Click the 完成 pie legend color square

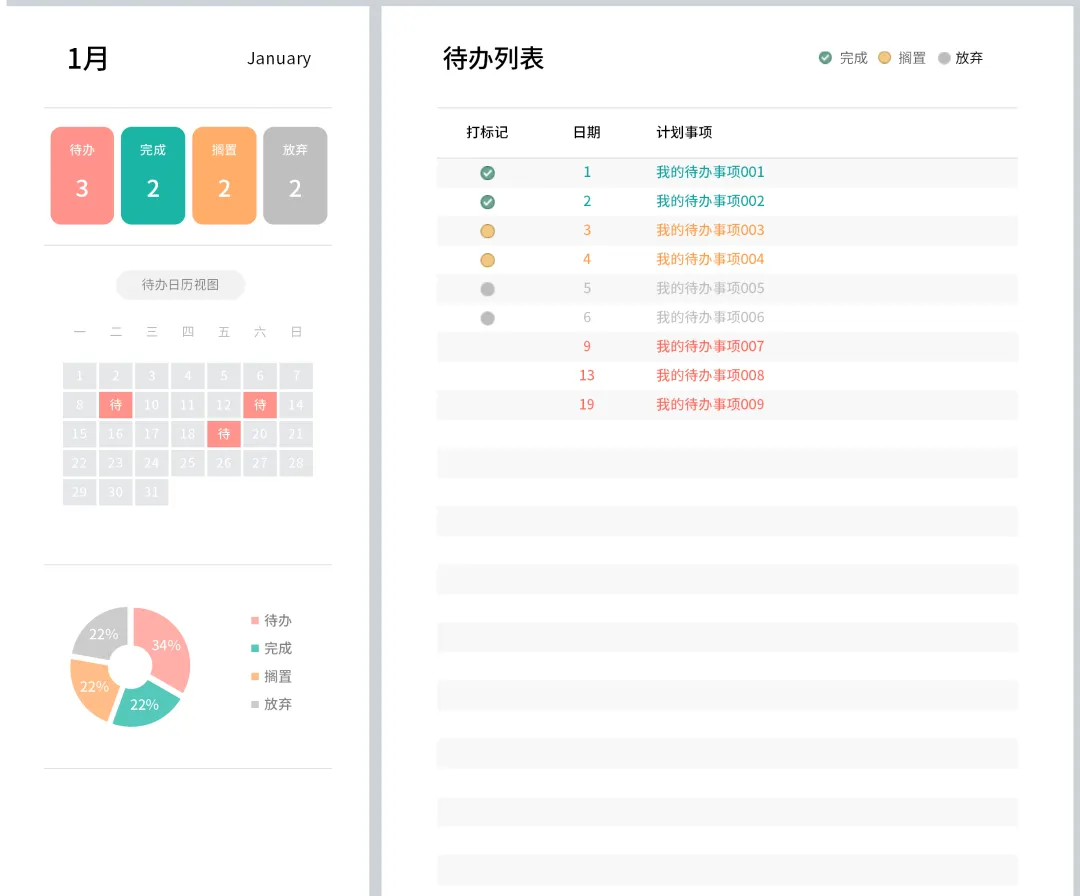pyautogui.click(x=255, y=649)
